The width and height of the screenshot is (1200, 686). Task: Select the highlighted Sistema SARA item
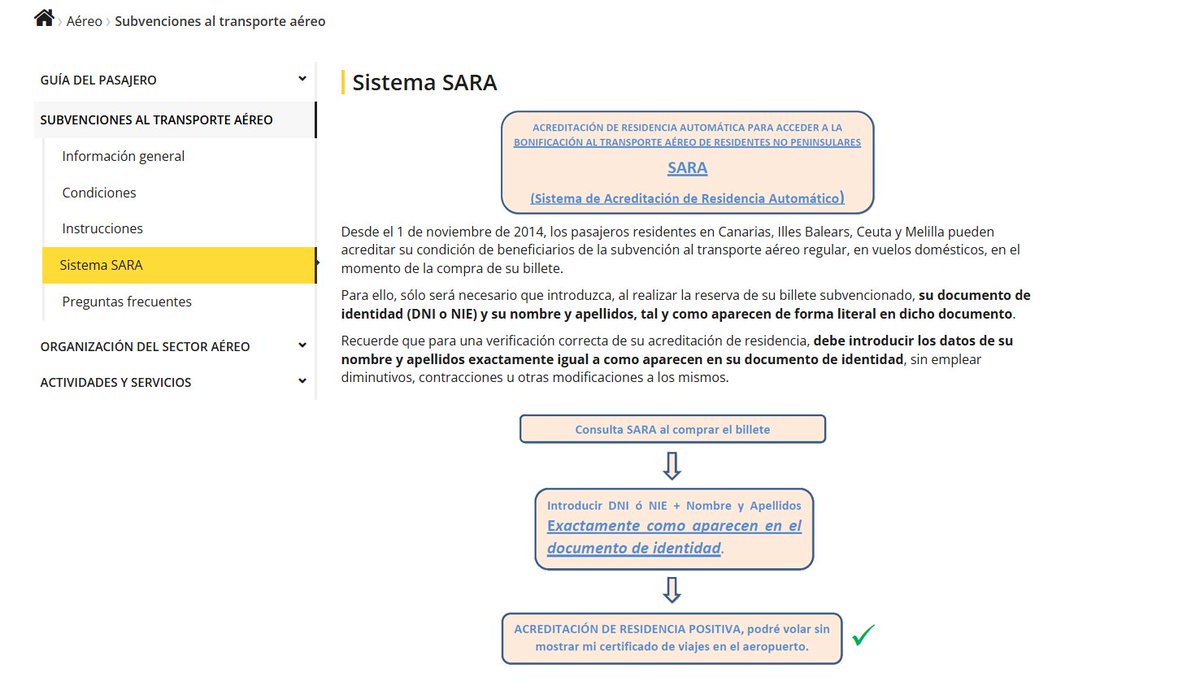coord(179,265)
